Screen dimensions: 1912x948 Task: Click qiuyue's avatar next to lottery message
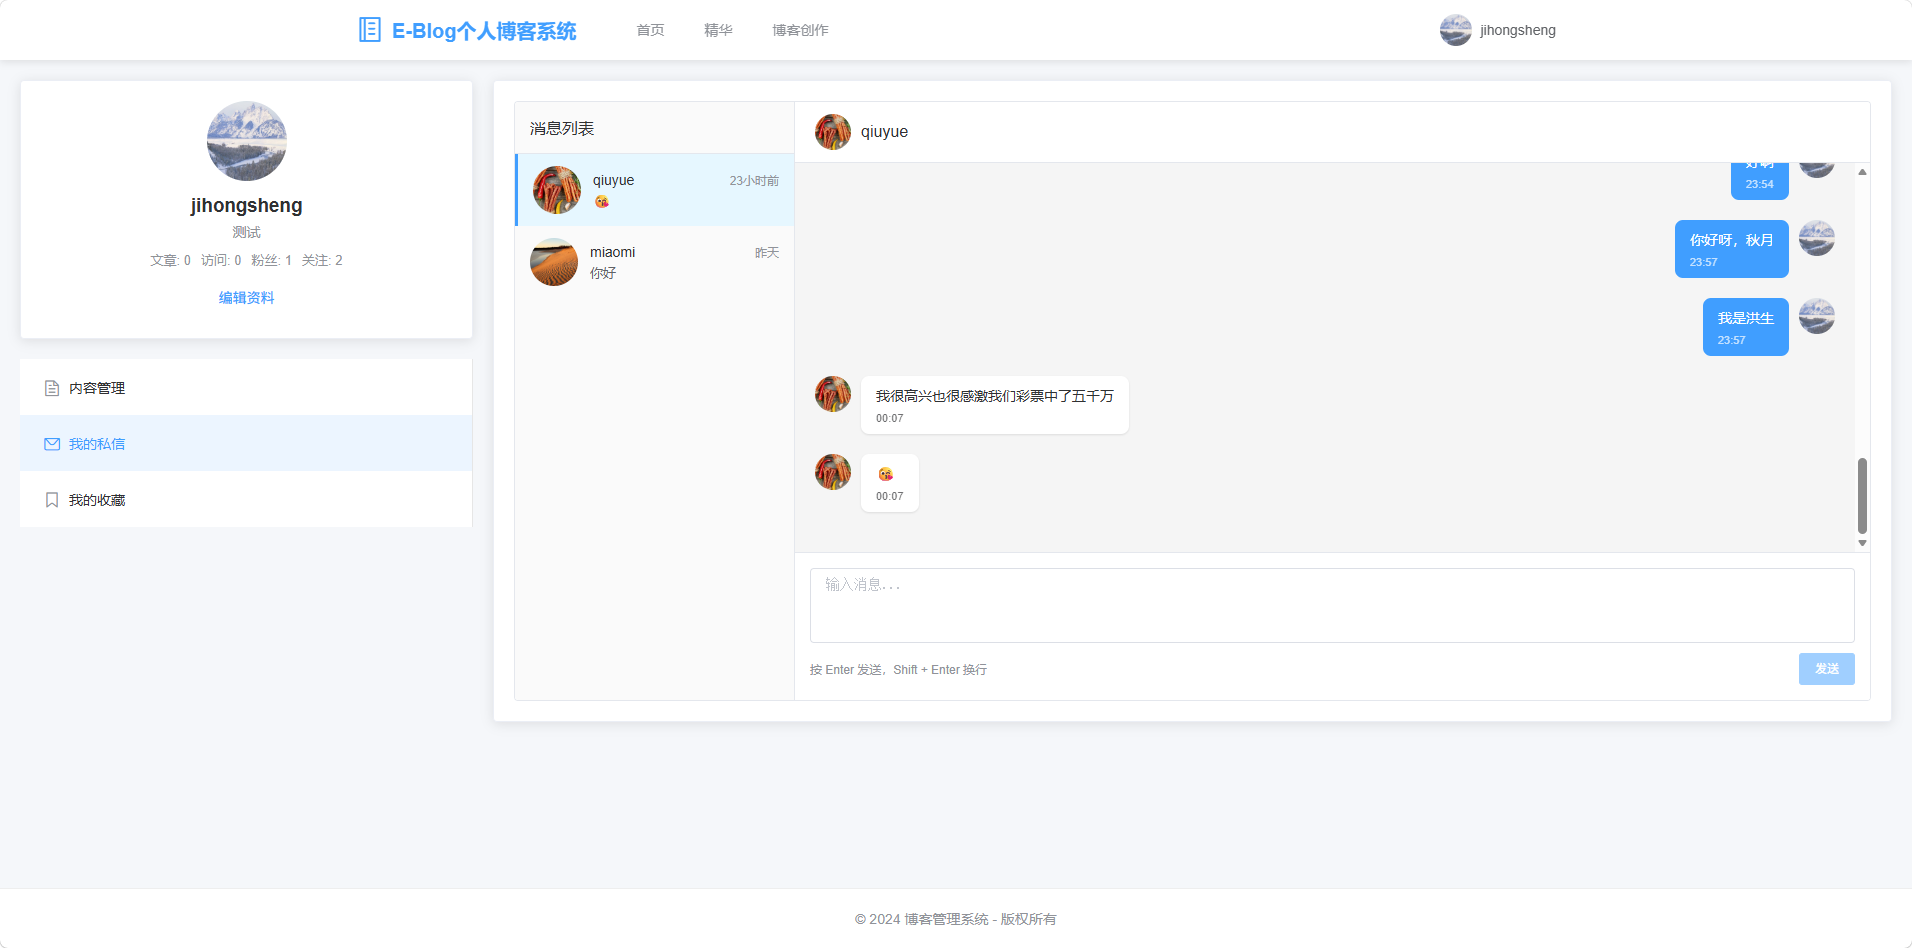(x=833, y=394)
